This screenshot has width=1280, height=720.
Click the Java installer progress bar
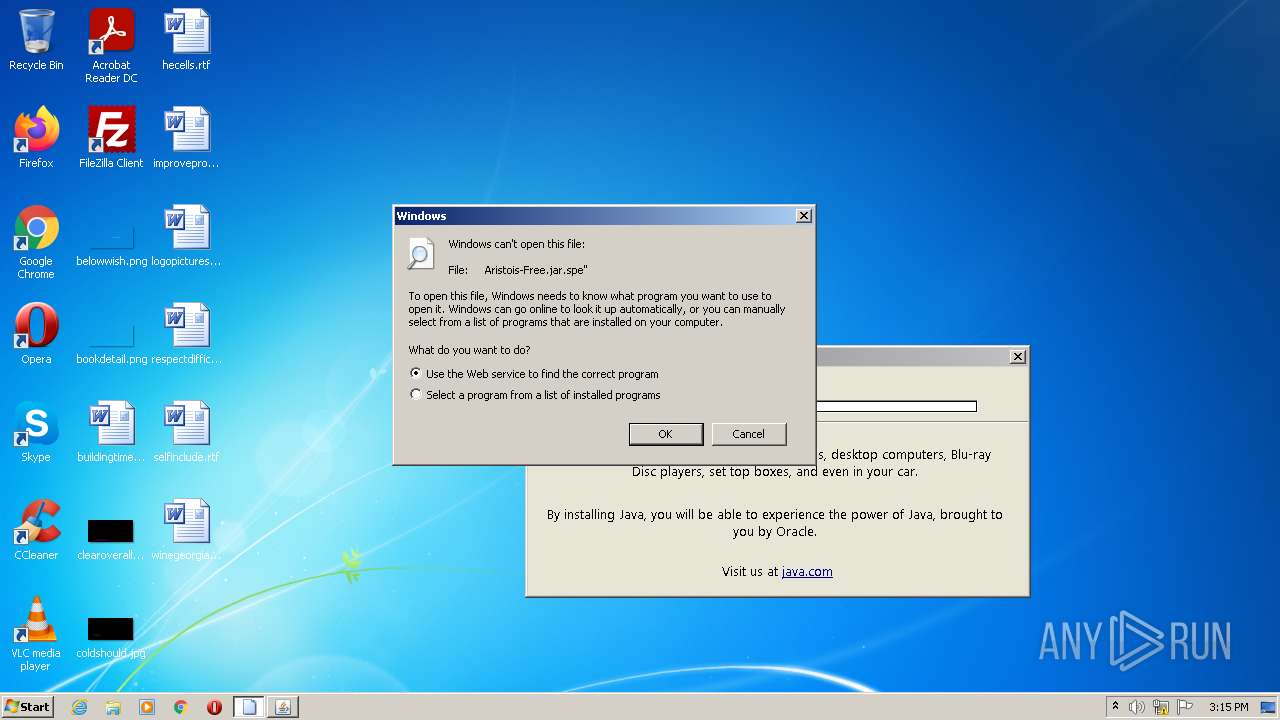(896, 406)
